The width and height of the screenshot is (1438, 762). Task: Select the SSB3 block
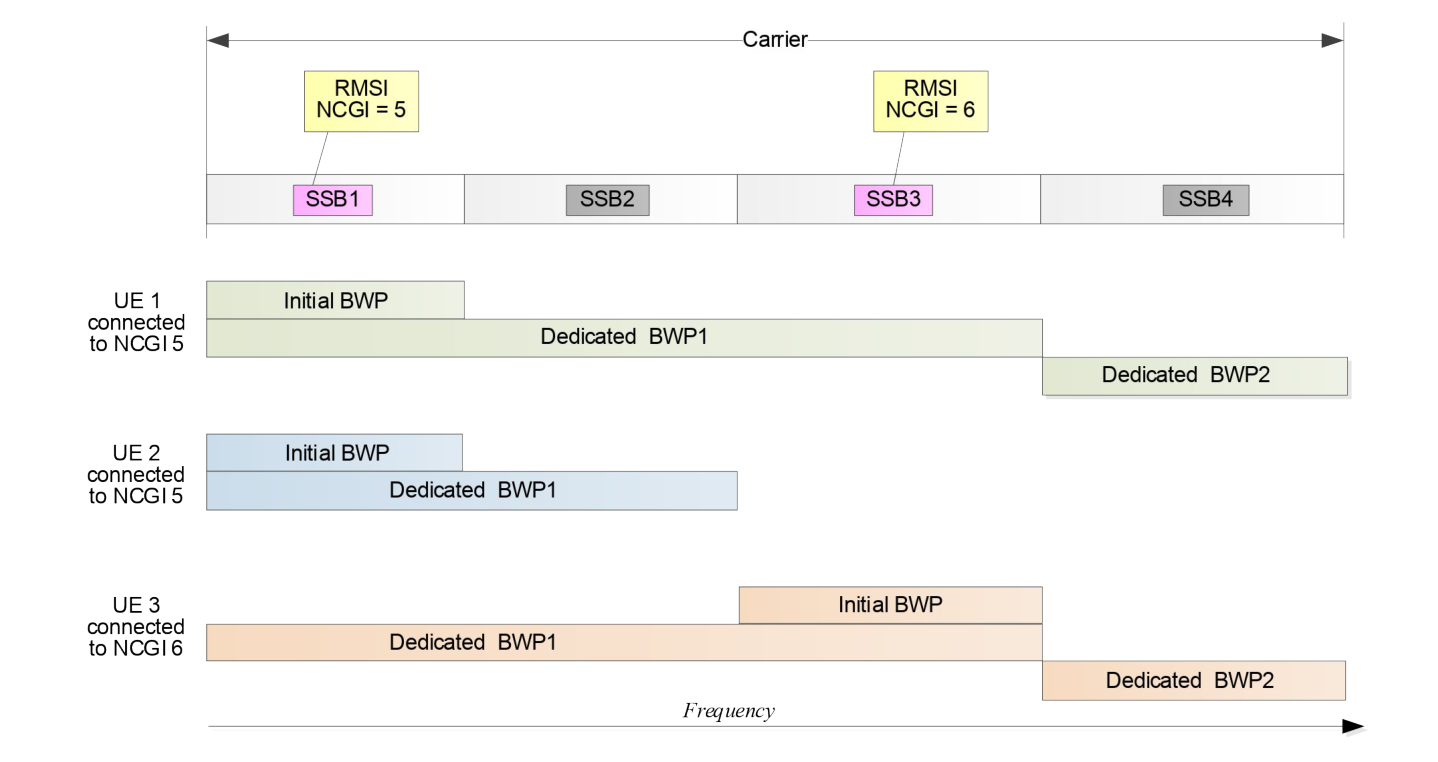(x=893, y=200)
